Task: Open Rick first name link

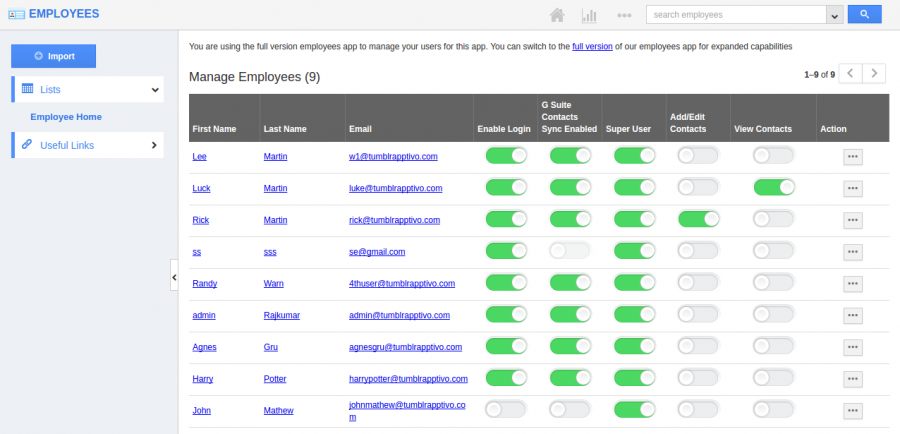Action: click(x=200, y=220)
